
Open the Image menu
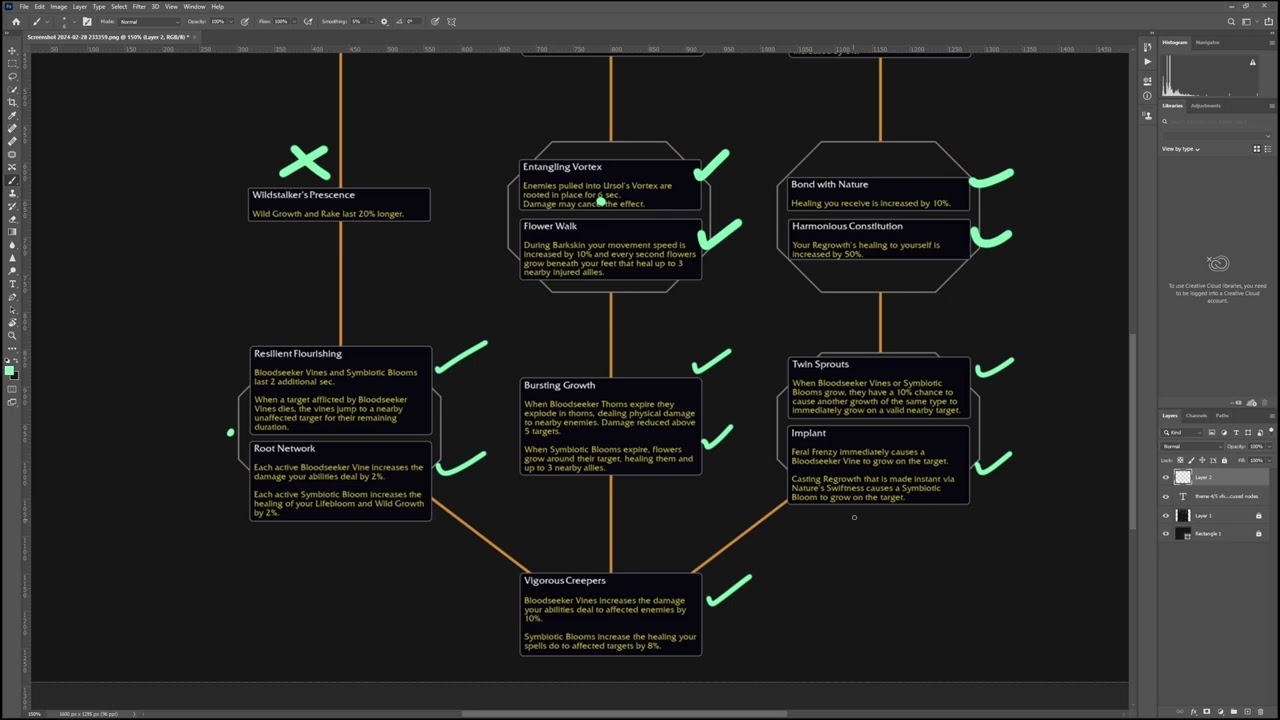59,6
